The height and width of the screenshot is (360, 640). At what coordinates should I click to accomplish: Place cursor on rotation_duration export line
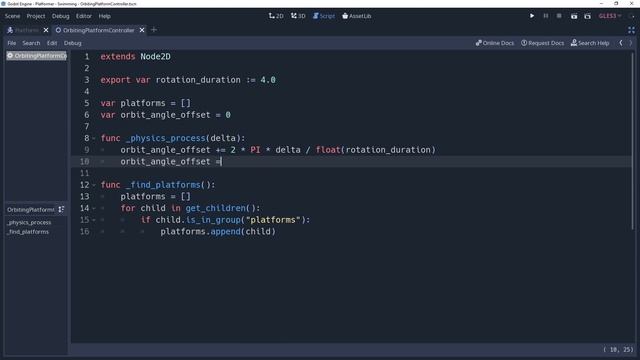188,80
